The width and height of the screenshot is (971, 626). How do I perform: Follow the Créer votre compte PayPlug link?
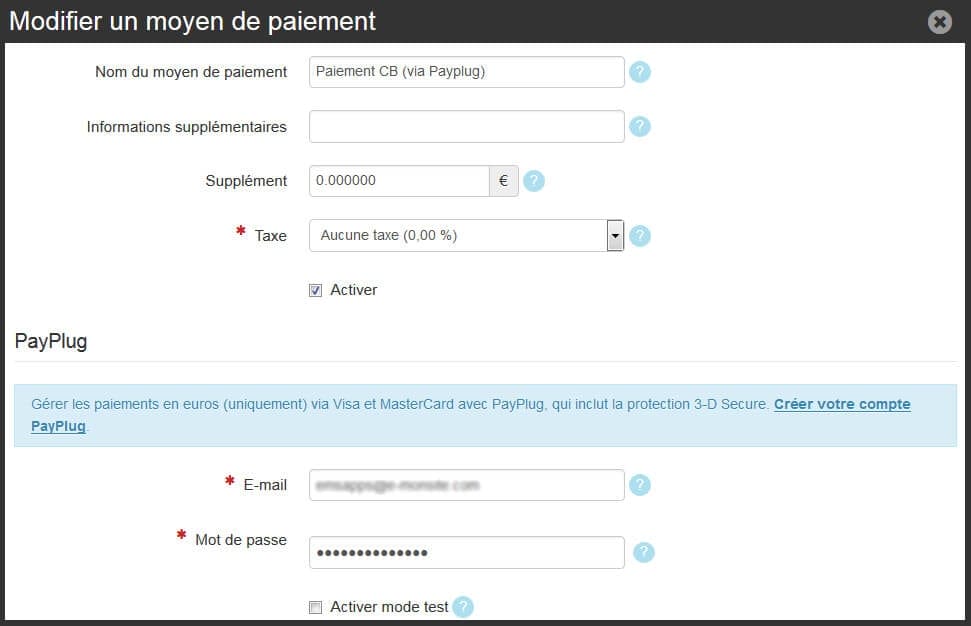[x=841, y=405]
